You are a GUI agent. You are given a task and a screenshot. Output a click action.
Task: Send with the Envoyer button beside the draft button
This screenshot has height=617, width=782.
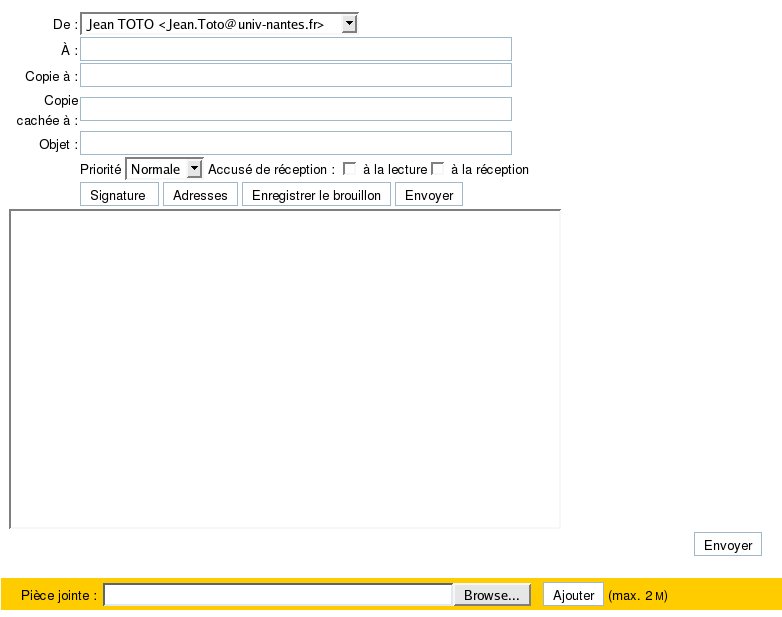click(x=429, y=195)
